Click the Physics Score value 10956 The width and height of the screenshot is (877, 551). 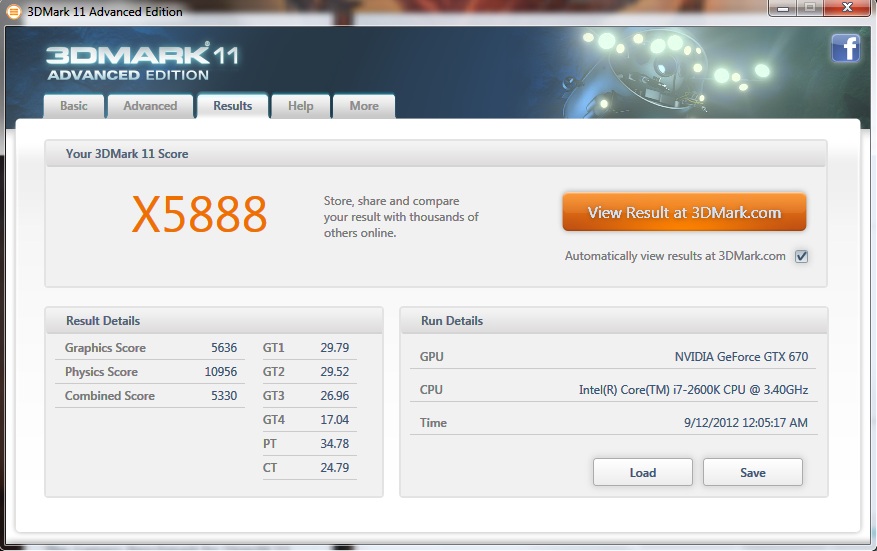(221, 372)
